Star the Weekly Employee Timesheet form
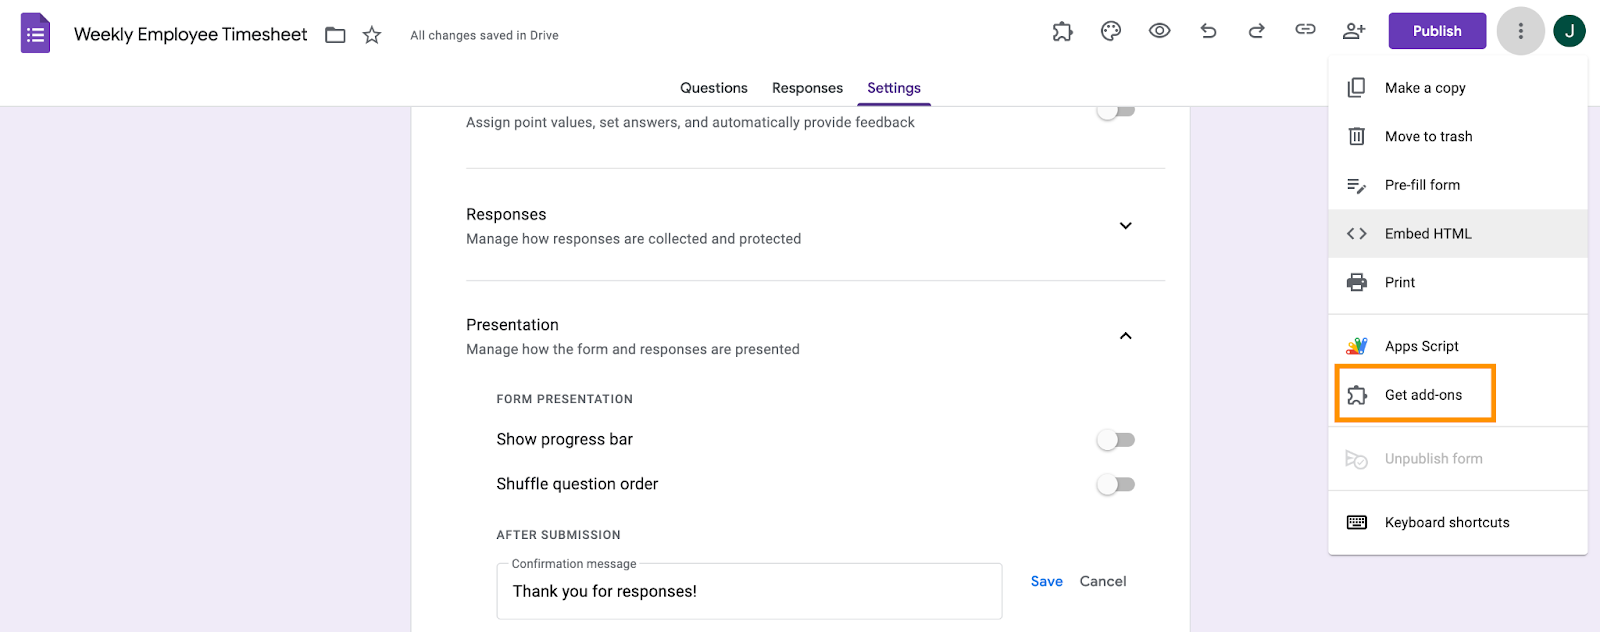The image size is (1600, 632). pyautogui.click(x=372, y=35)
